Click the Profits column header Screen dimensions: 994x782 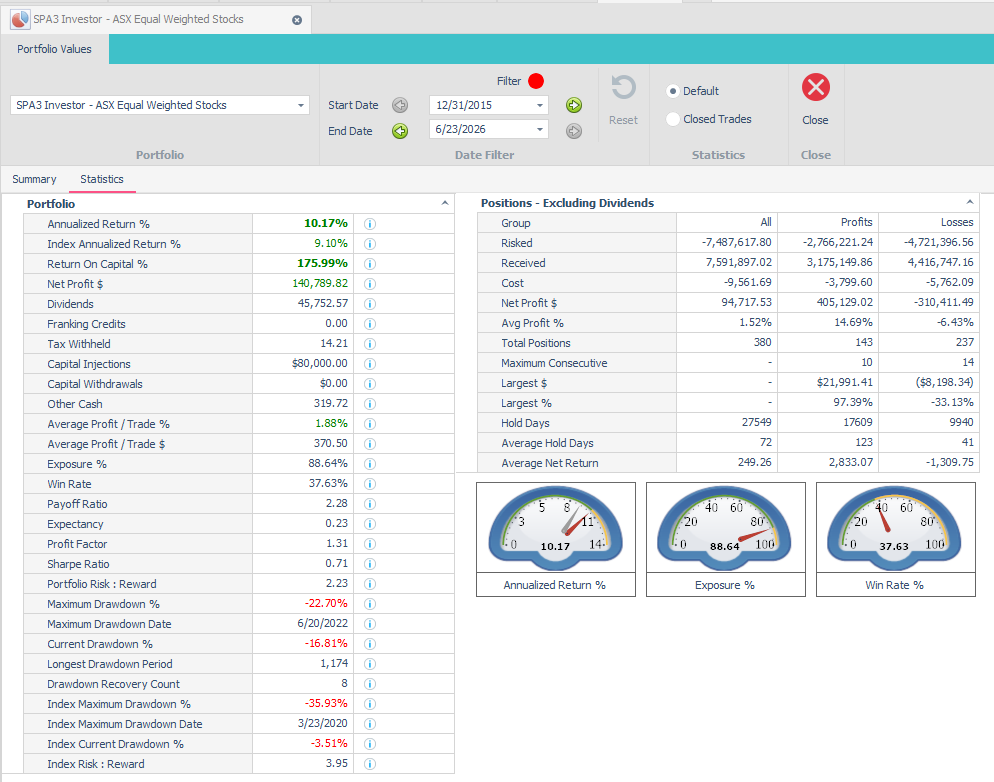pos(856,222)
